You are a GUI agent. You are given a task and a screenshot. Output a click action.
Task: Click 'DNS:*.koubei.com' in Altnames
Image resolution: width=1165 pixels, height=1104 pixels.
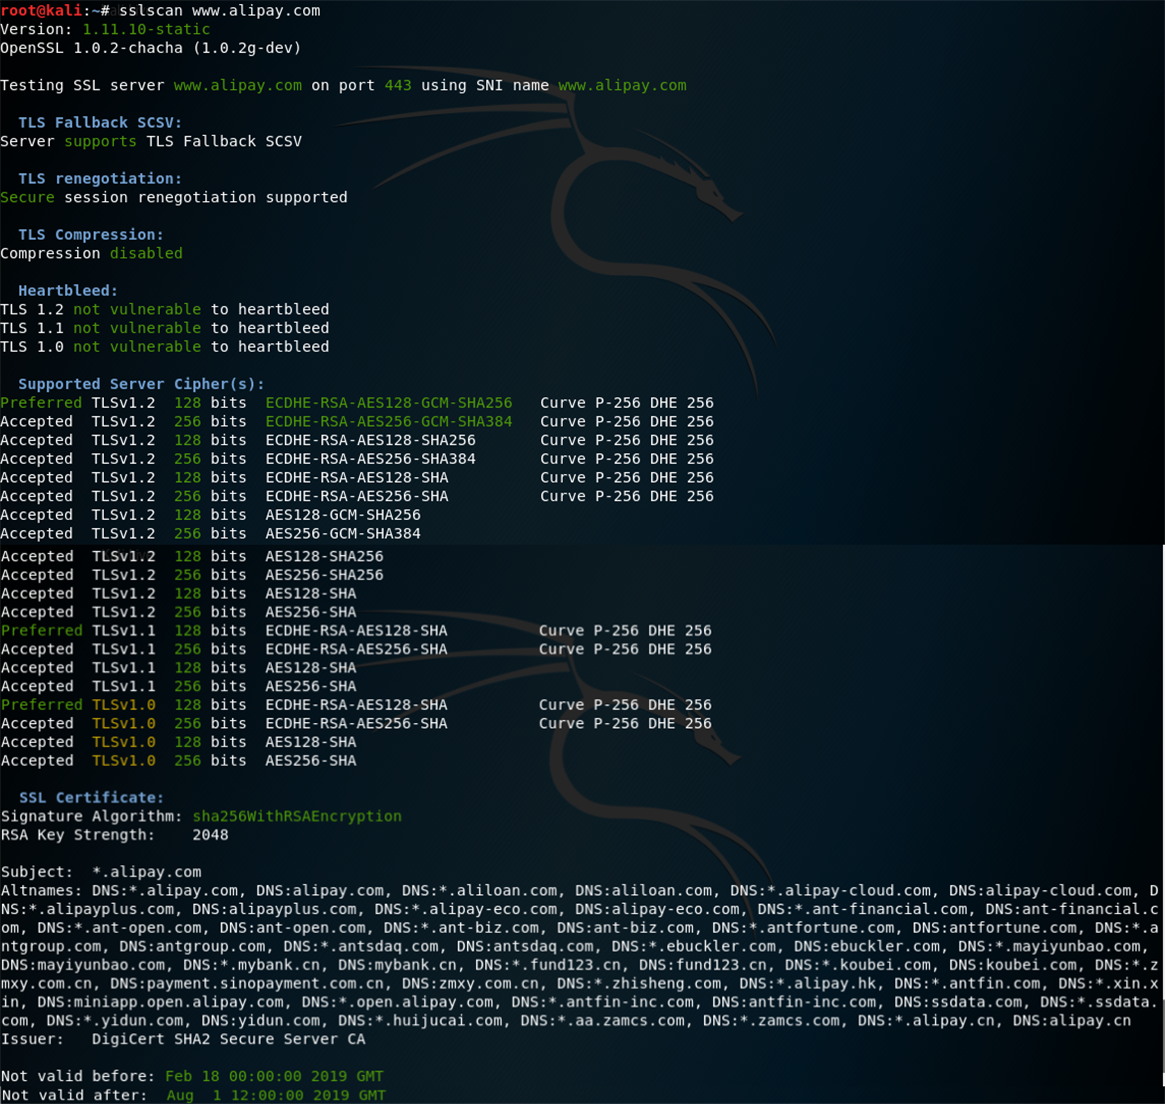pyautogui.click(x=857, y=965)
